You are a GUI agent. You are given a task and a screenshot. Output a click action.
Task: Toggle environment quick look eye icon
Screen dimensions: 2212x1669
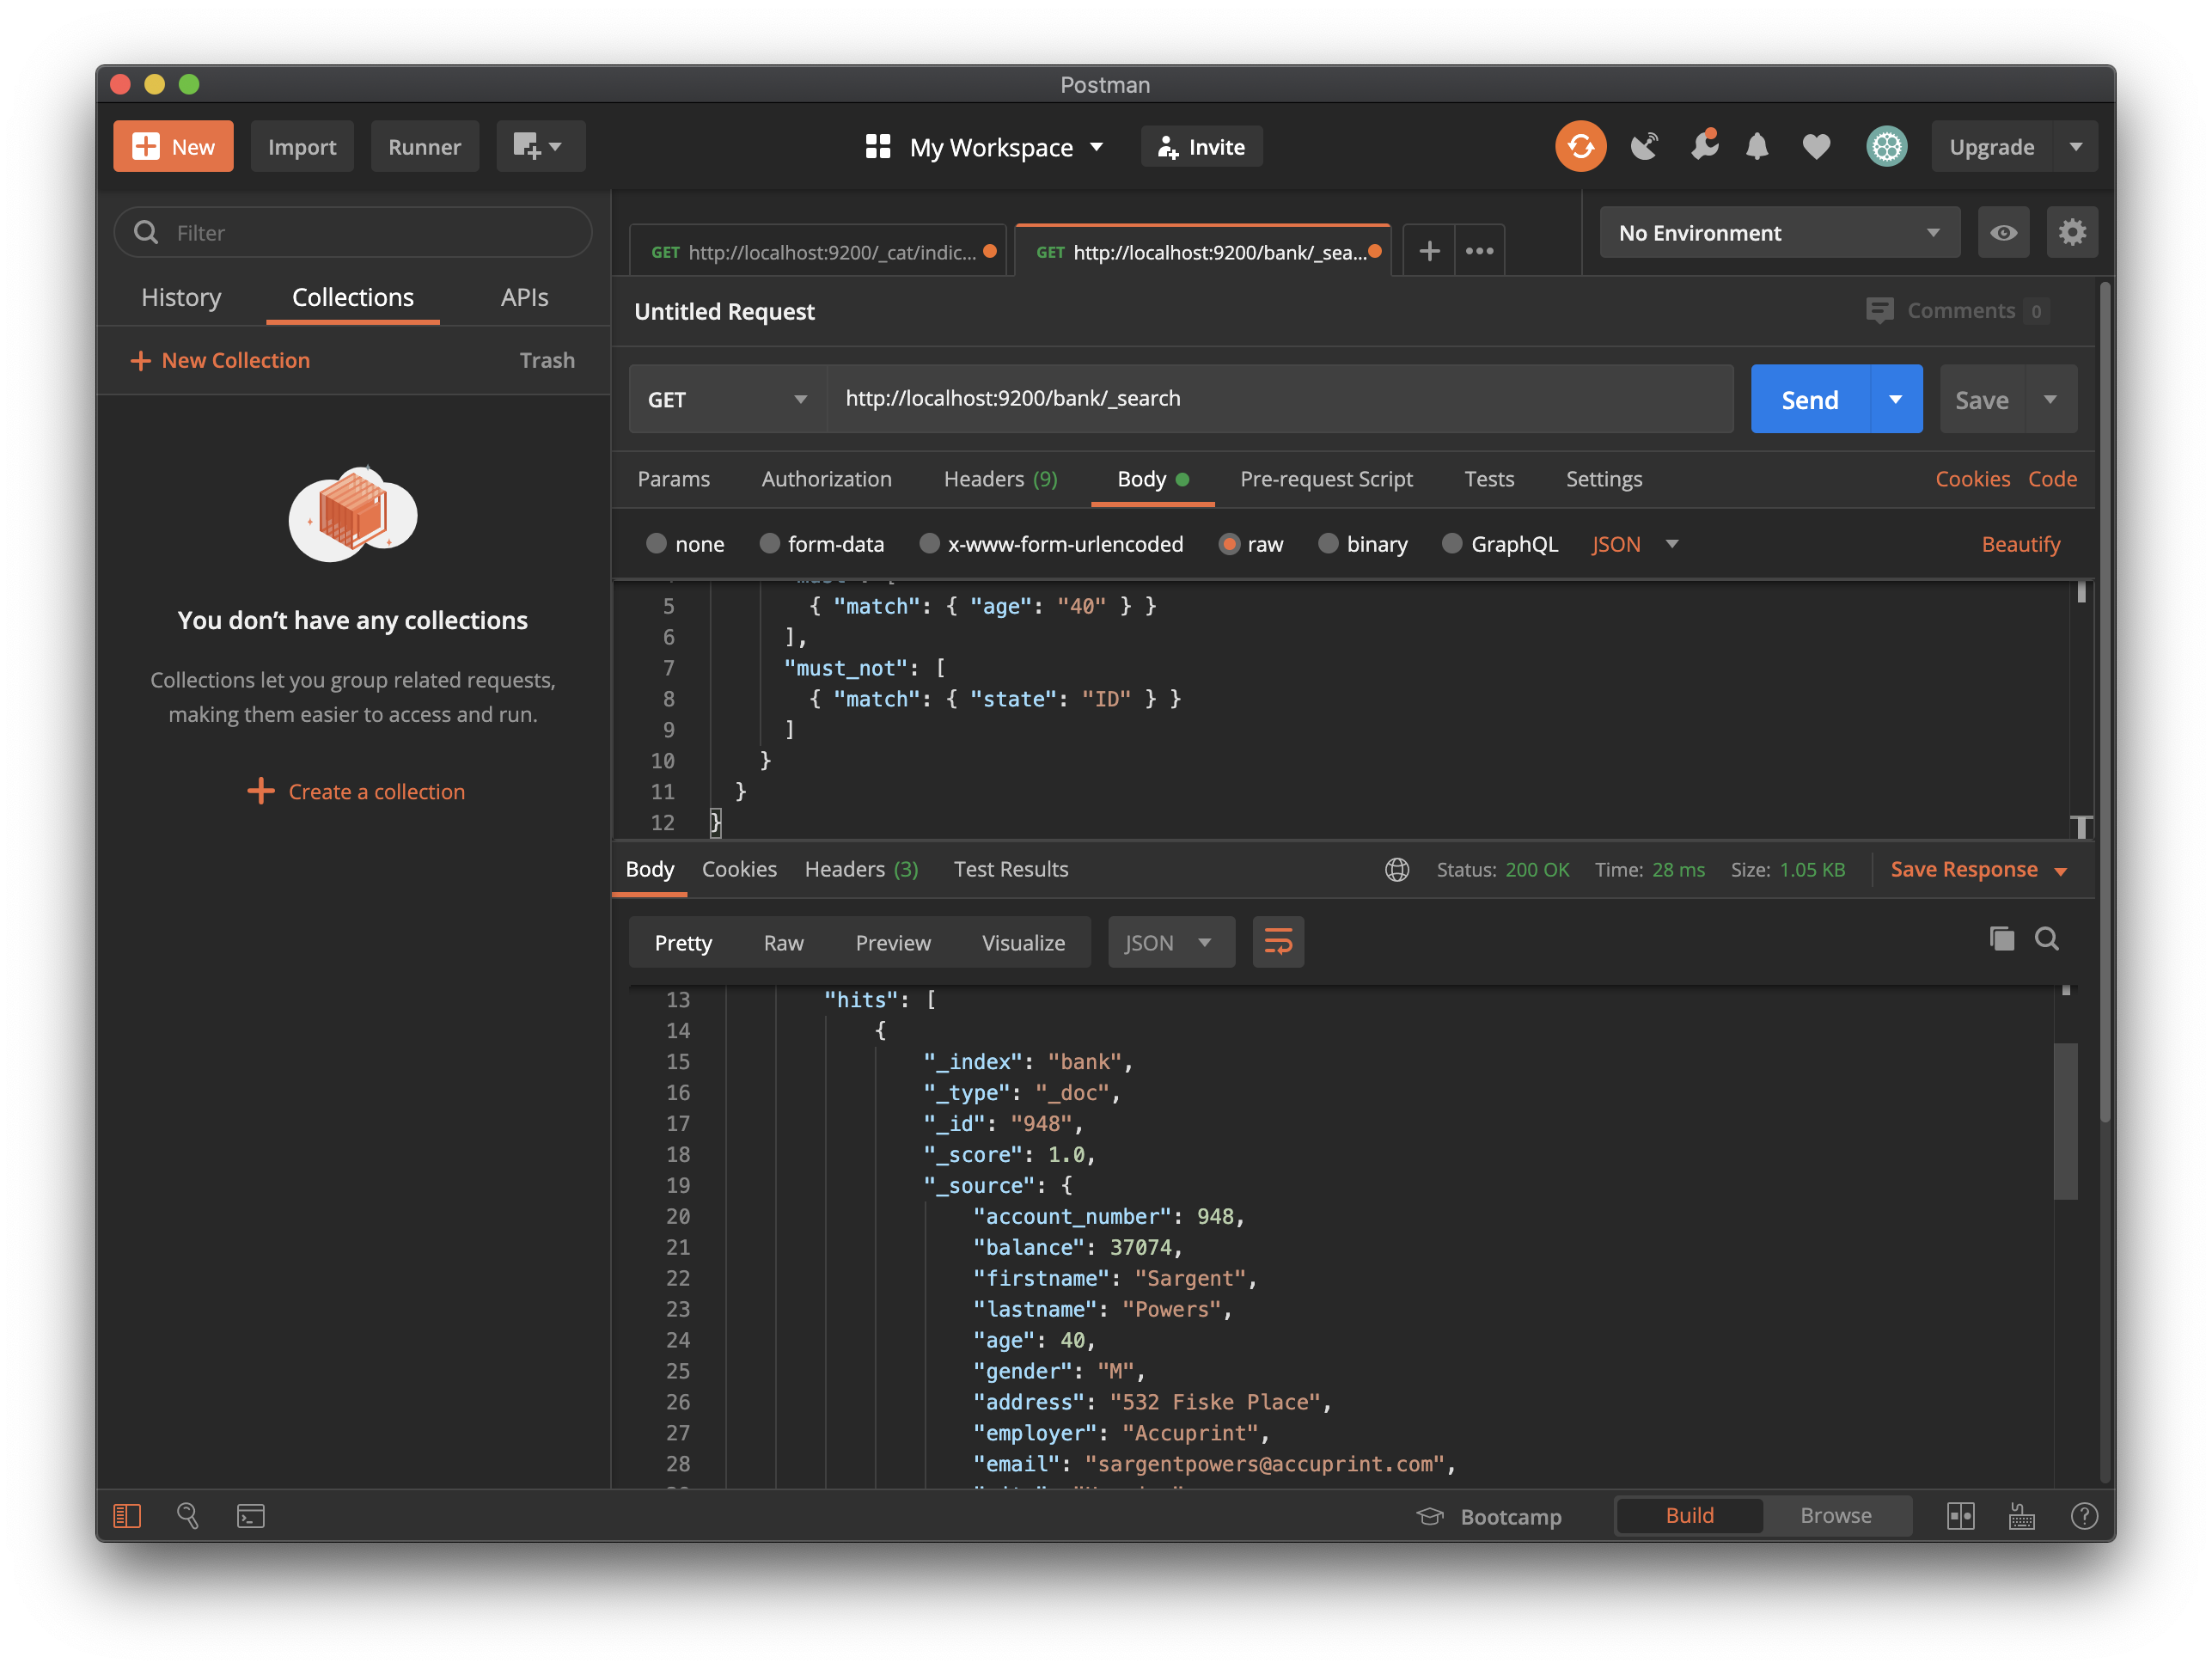point(2002,233)
